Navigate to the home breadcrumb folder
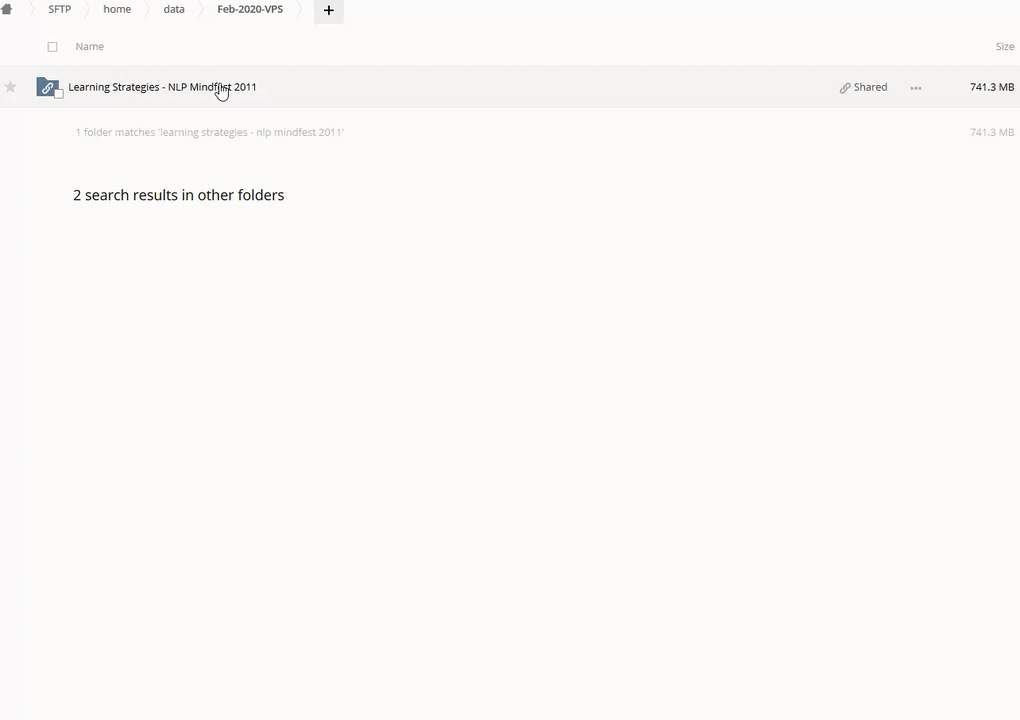1020x720 pixels. point(117,9)
